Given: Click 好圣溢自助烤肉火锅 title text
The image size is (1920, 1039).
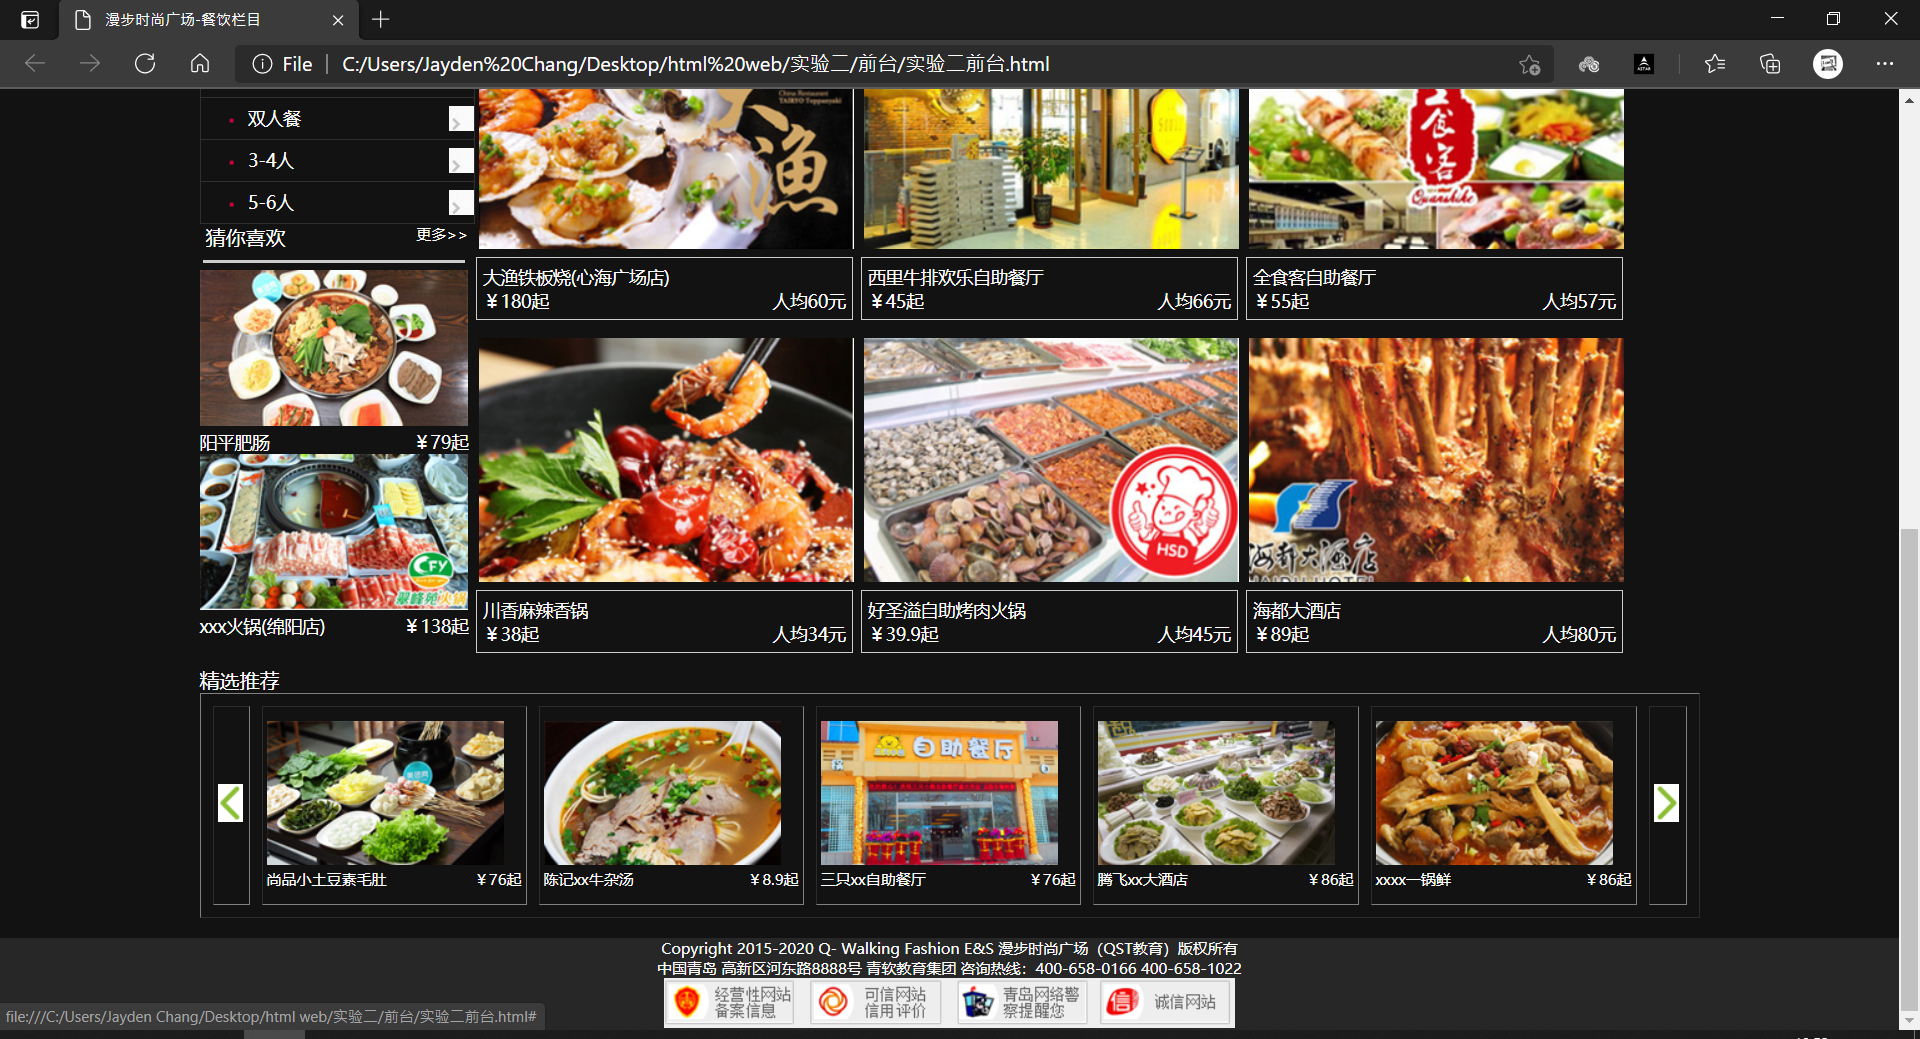Looking at the screenshot, I should click(x=947, y=611).
